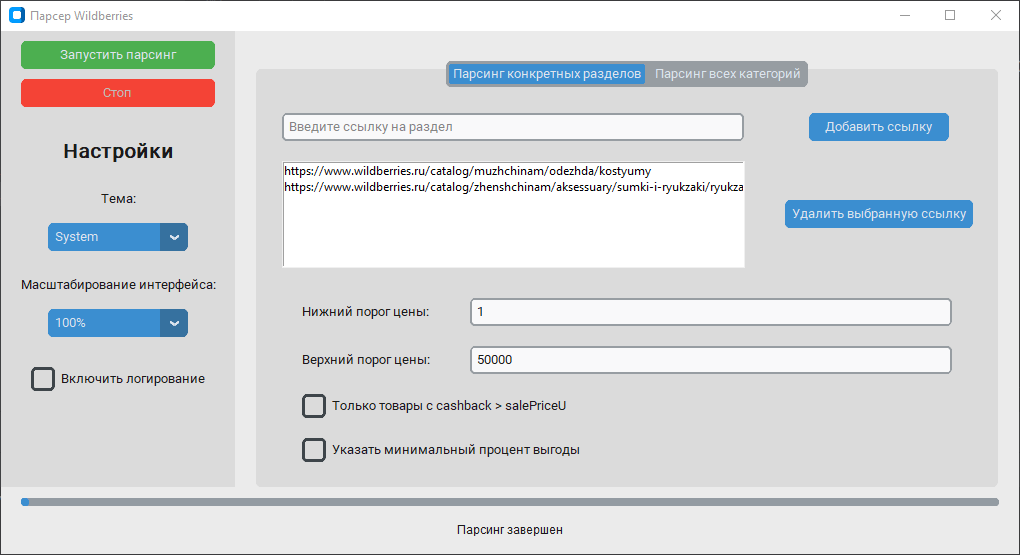The height and width of the screenshot is (555, 1020).
Task: Click the Парсер Wildberries app icon
Action: (x=16, y=16)
